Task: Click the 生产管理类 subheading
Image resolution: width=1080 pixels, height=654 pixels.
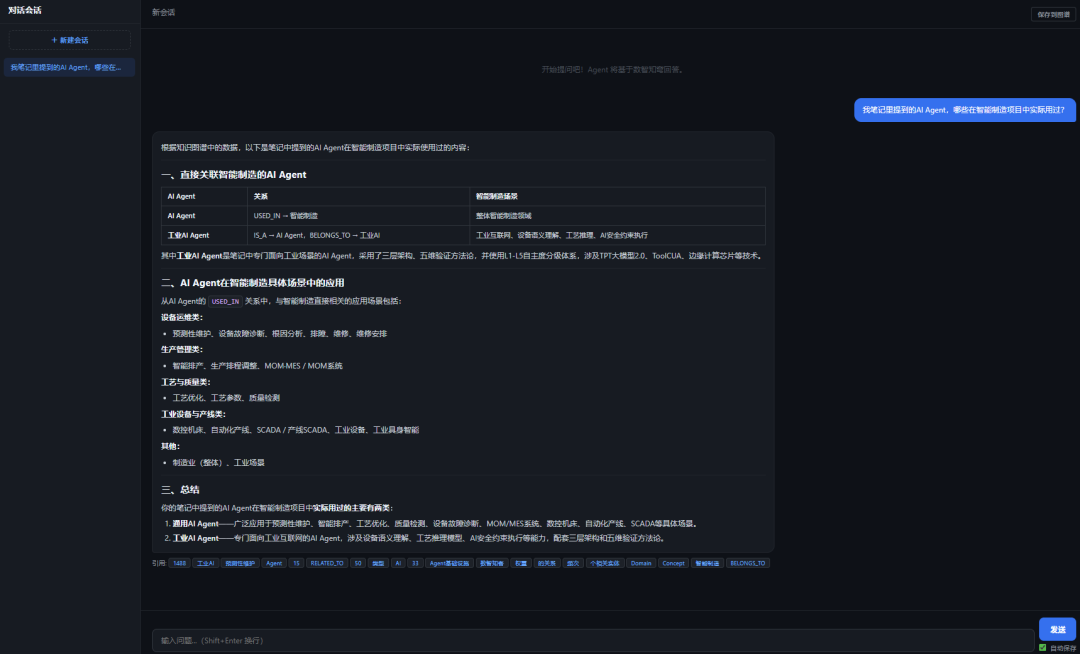Action: 182,350
